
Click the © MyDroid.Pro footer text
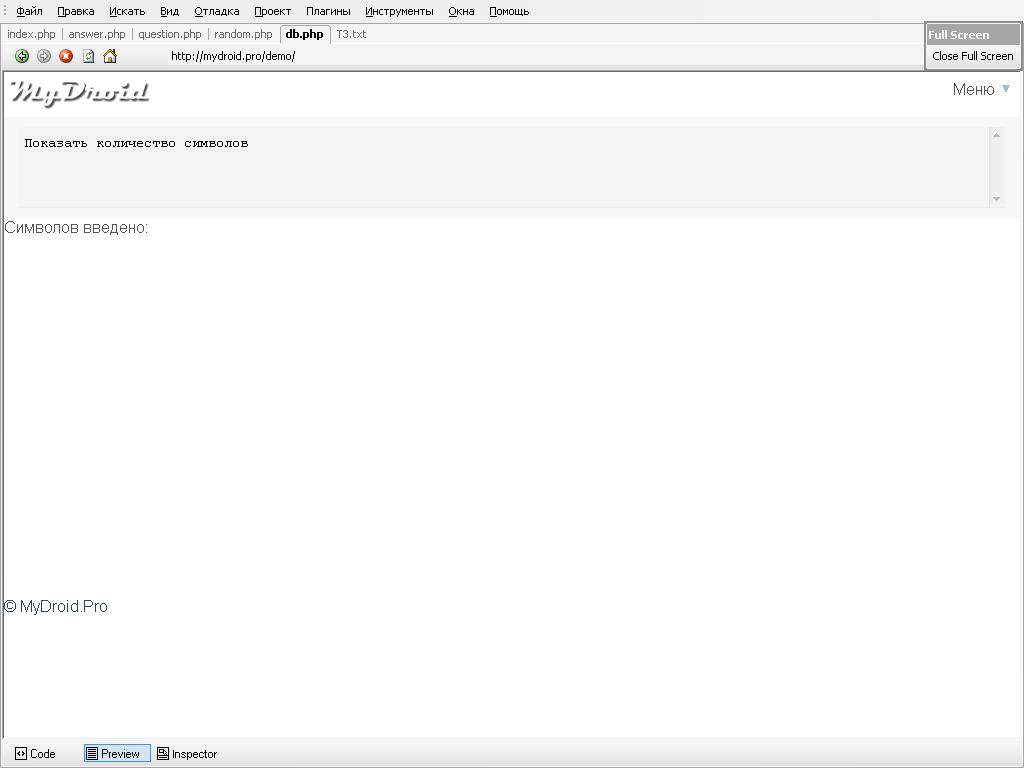point(56,607)
